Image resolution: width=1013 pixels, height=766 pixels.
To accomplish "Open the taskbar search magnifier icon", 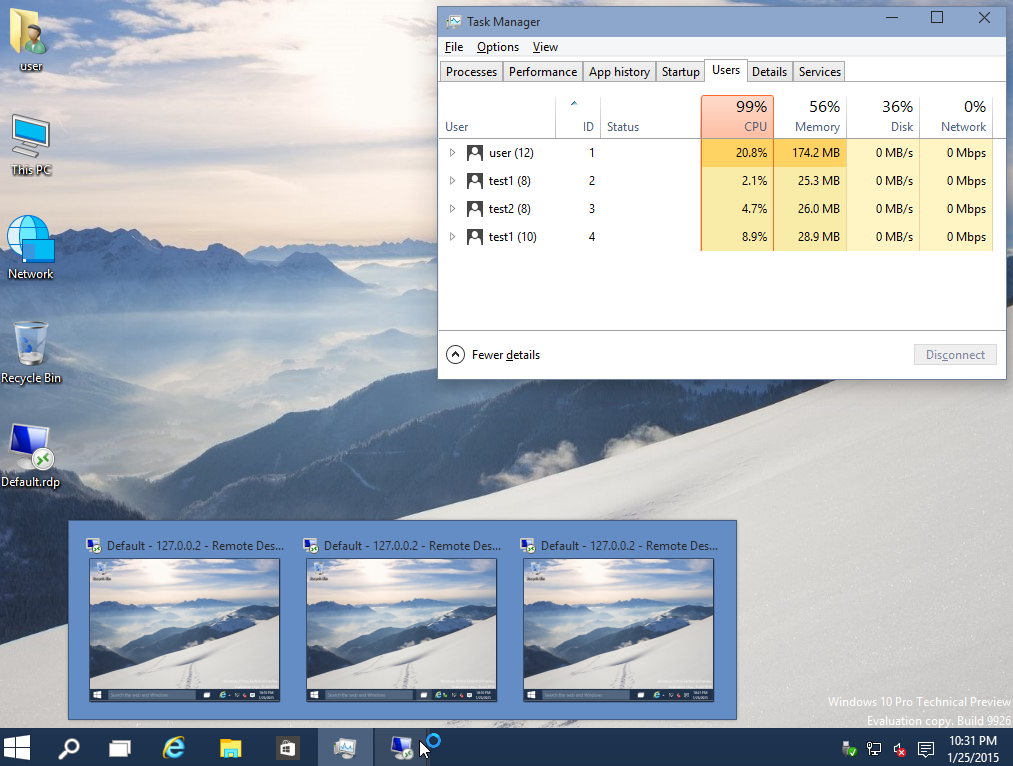I will coord(69,747).
